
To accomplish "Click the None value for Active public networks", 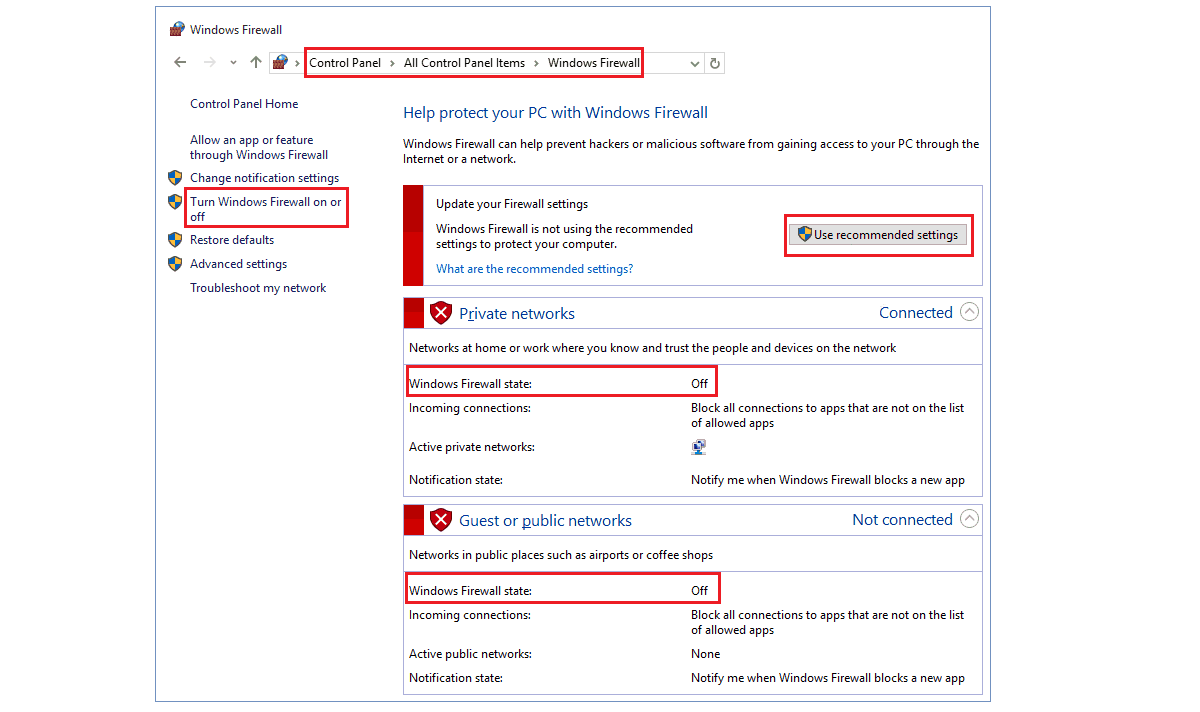I will point(705,654).
